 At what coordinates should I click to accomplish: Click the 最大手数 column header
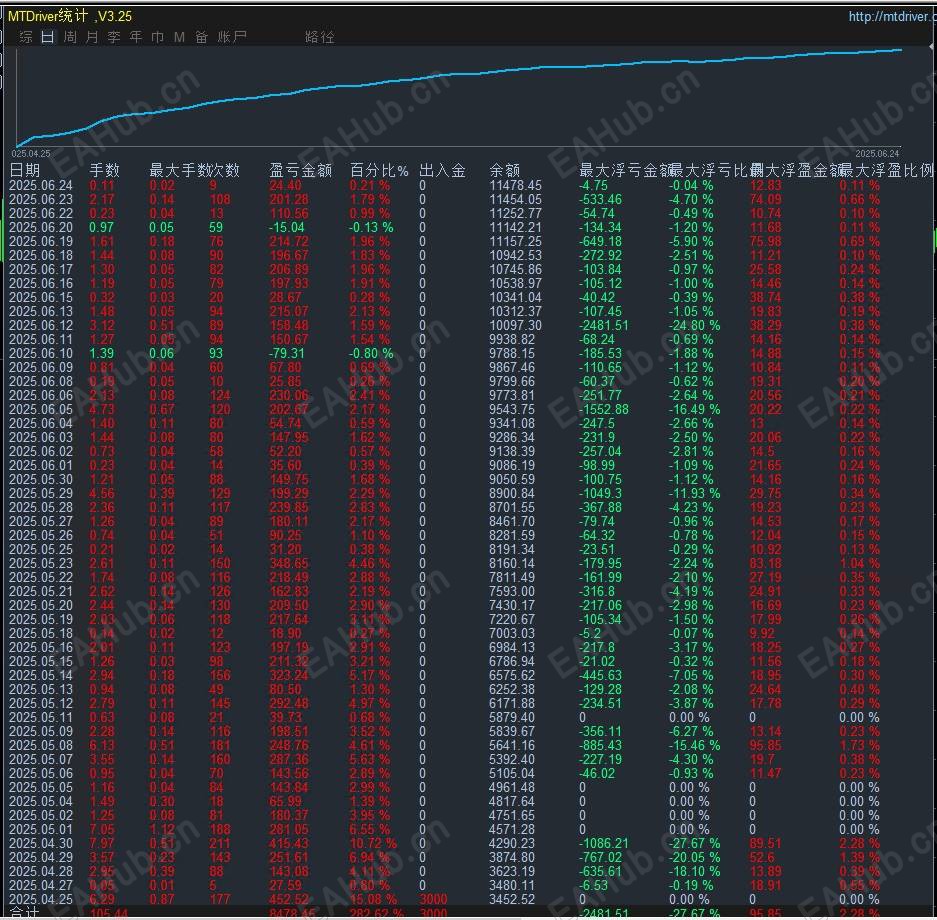[x=179, y=170]
